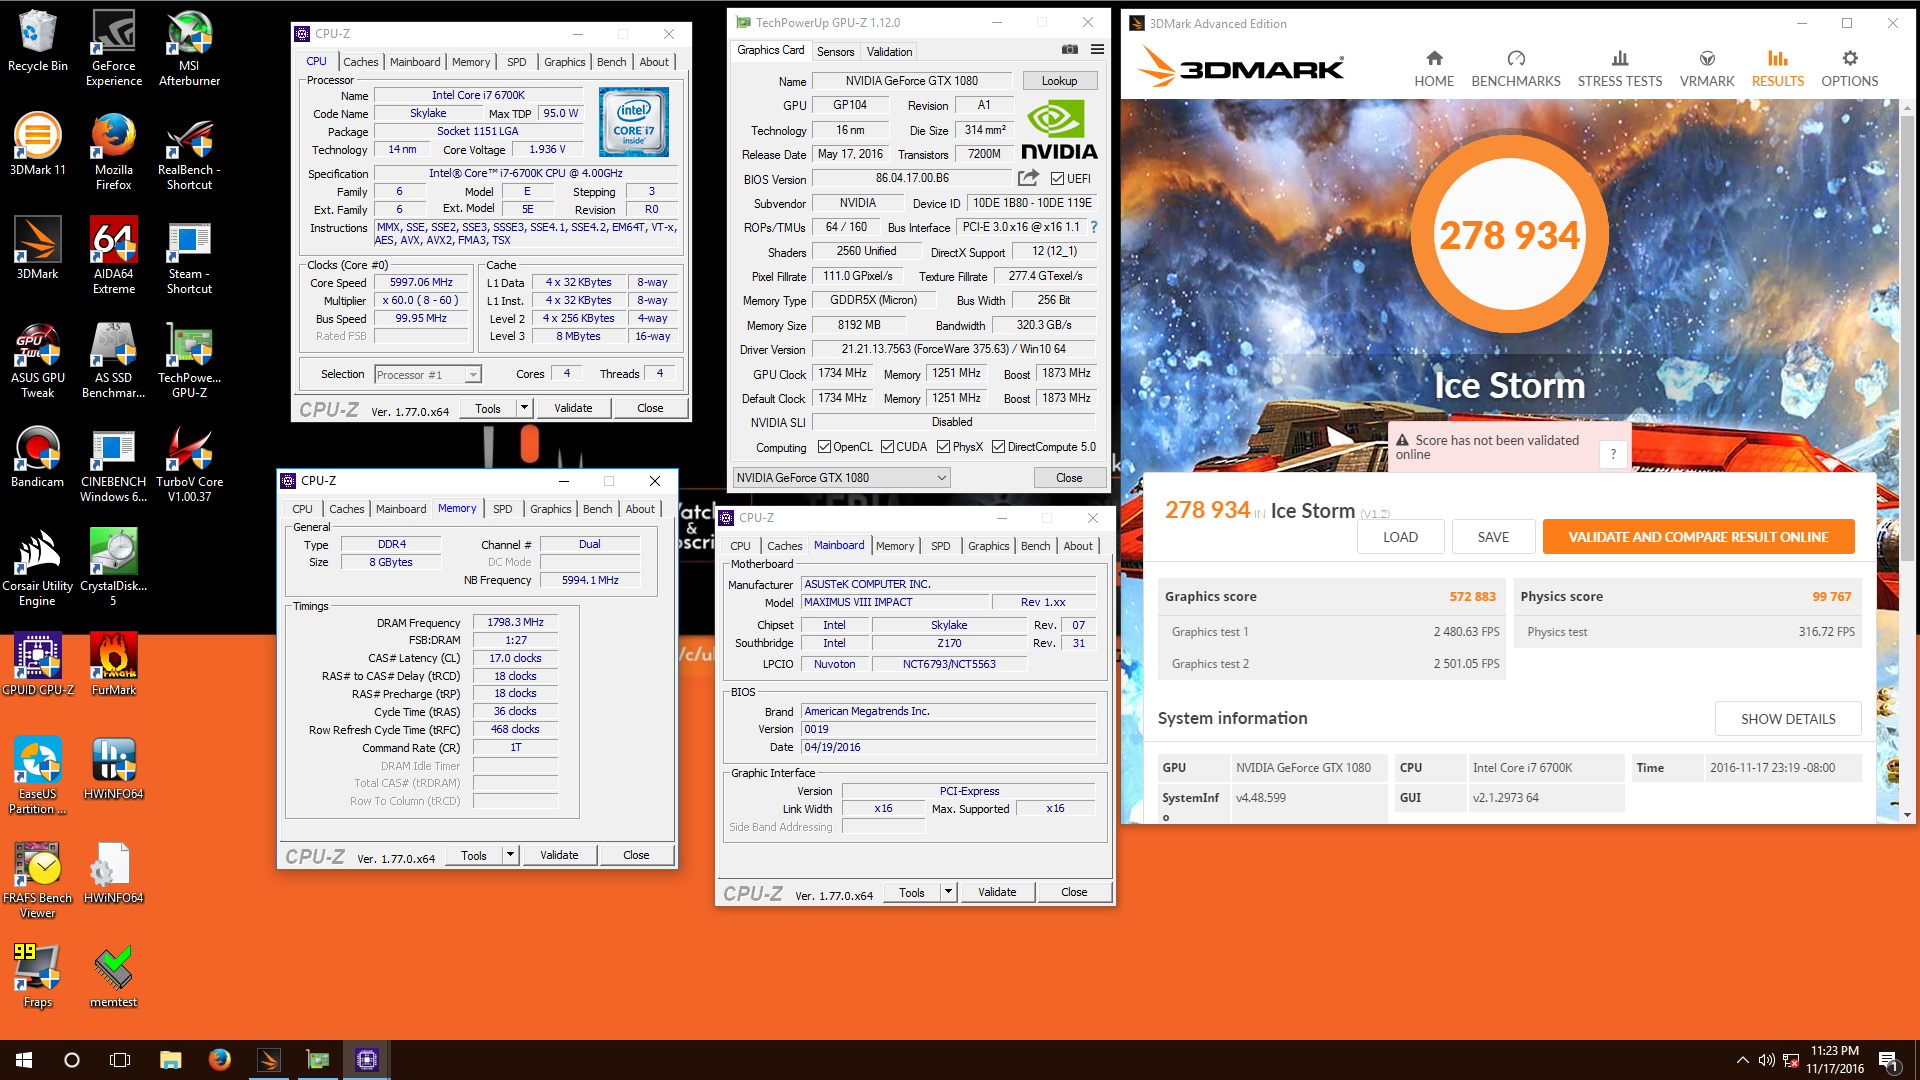Open Windows Start menu
The height and width of the screenshot is (1080, 1920).
click(x=24, y=1060)
